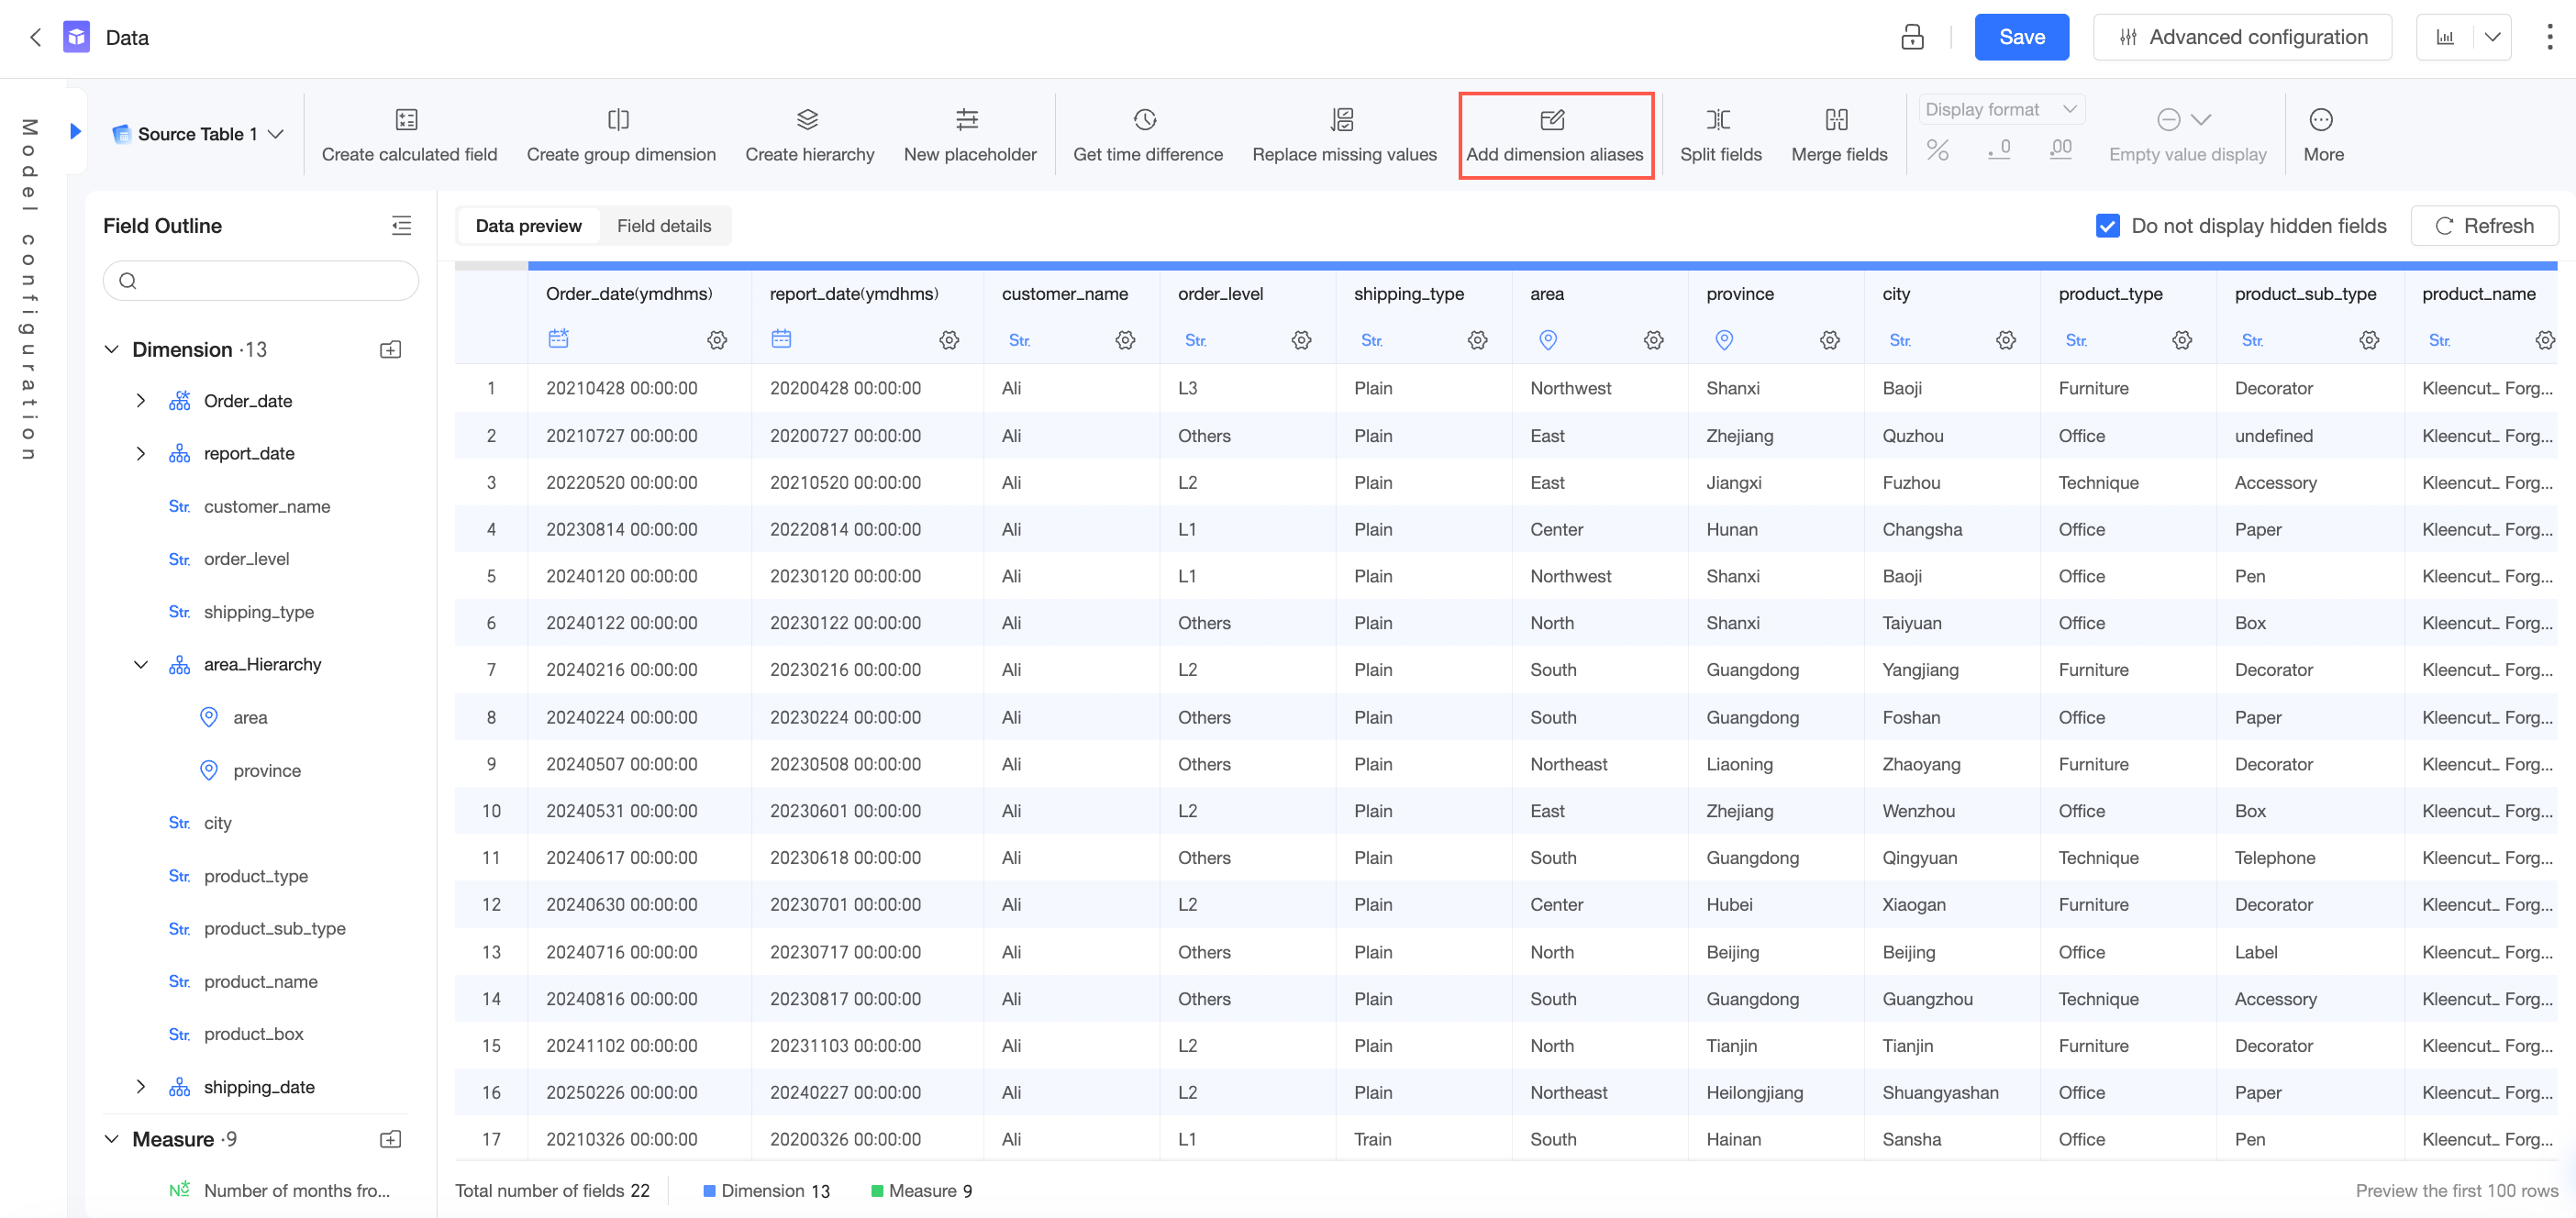2576x1218 pixels.
Task: Open Advanced configuration
Action: click(2242, 37)
